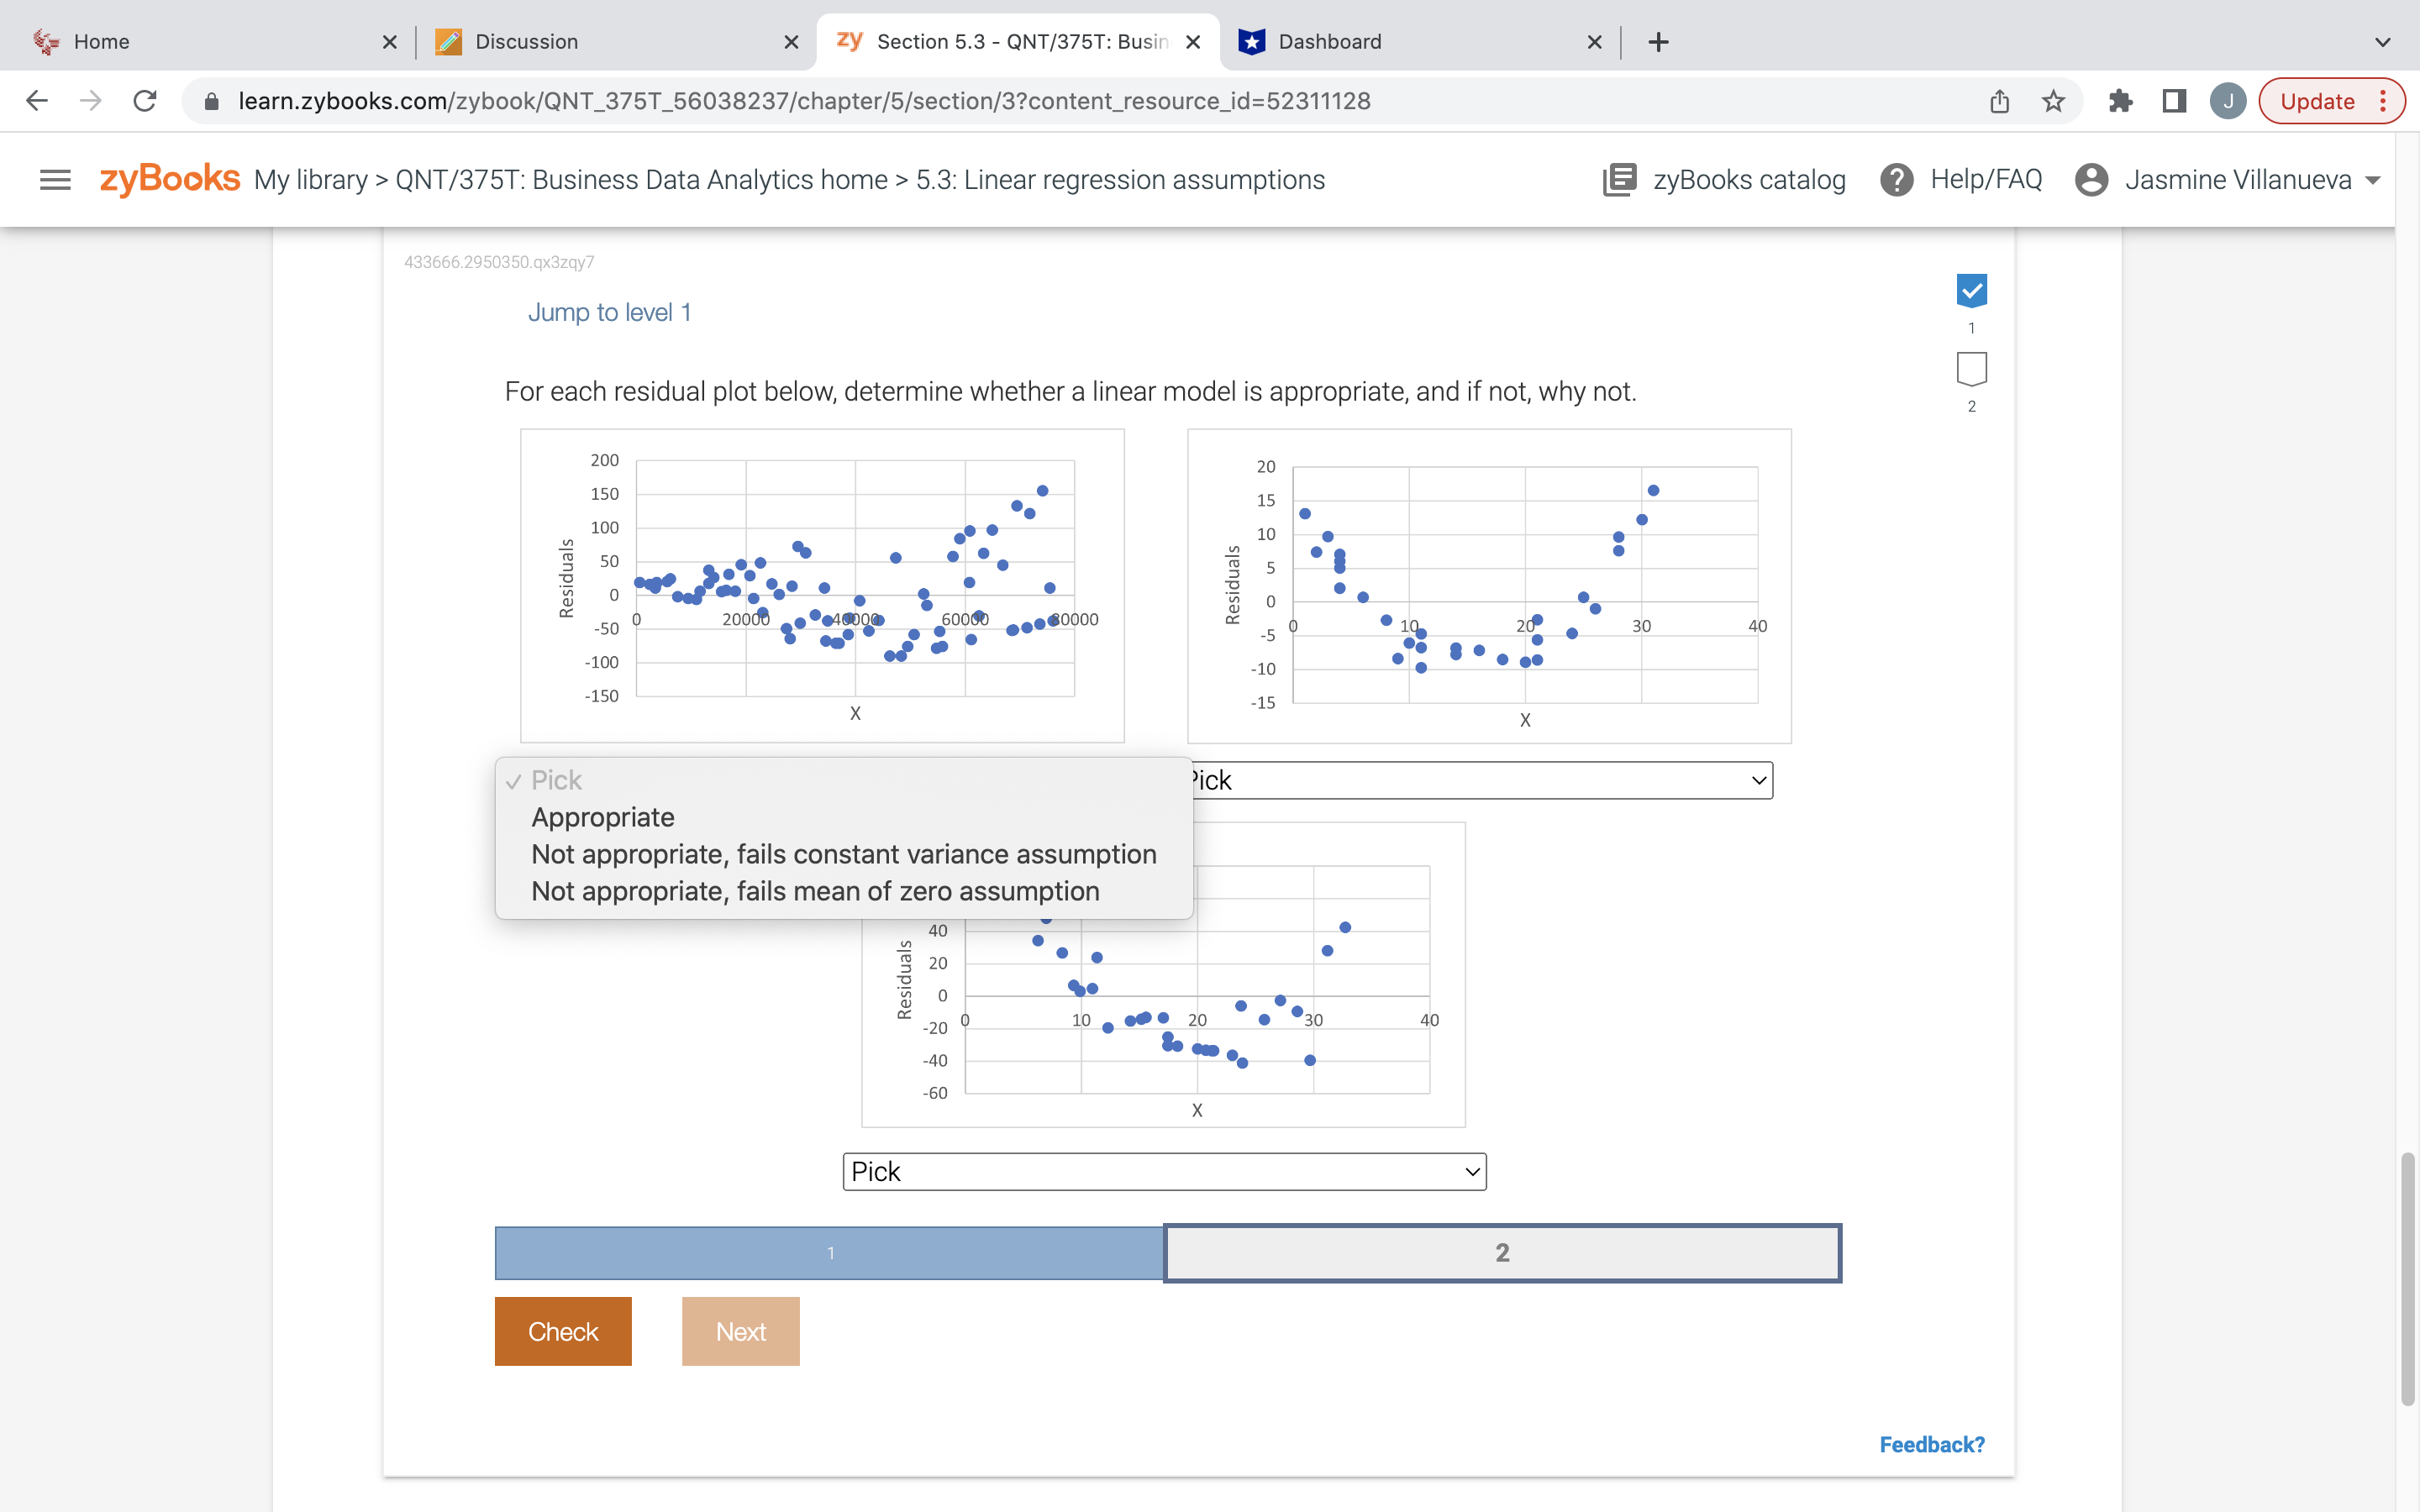Choose the 'Appropriate' dropdown option
The height and width of the screenshot is (1512, 2420).
tap(602, 817)
